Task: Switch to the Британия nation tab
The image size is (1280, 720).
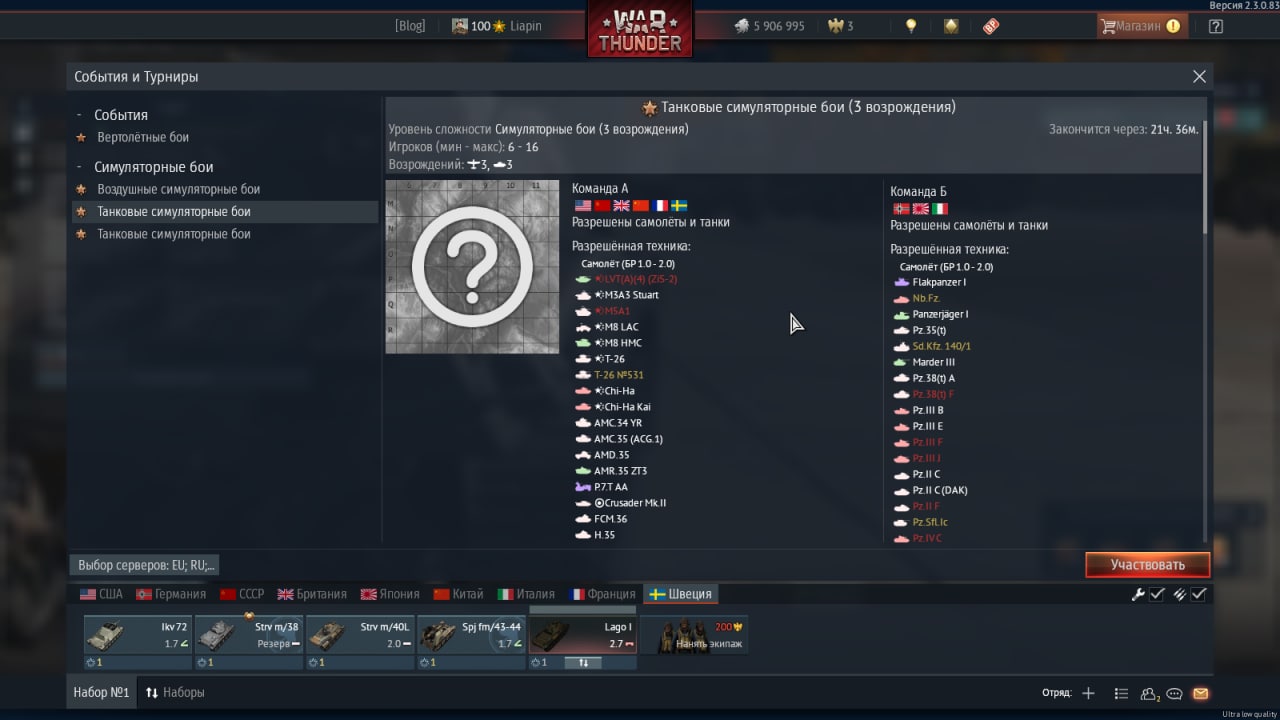Action: click(312, 594)
